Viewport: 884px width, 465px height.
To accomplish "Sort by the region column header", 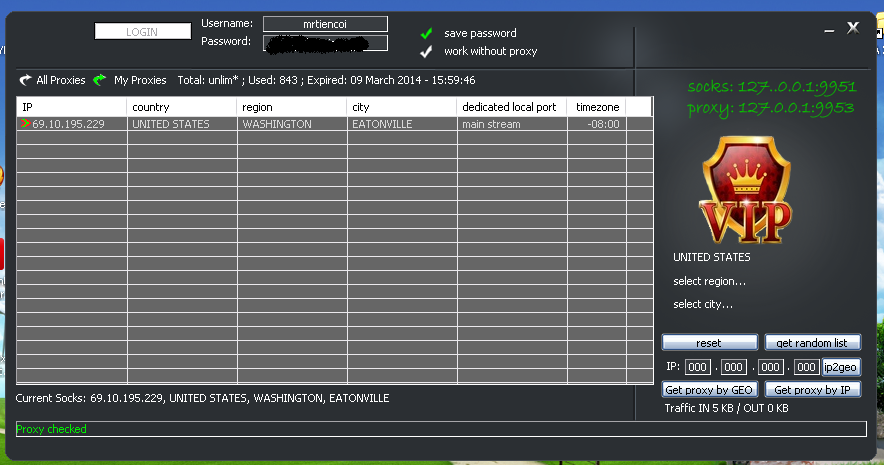I will [291, 107].
